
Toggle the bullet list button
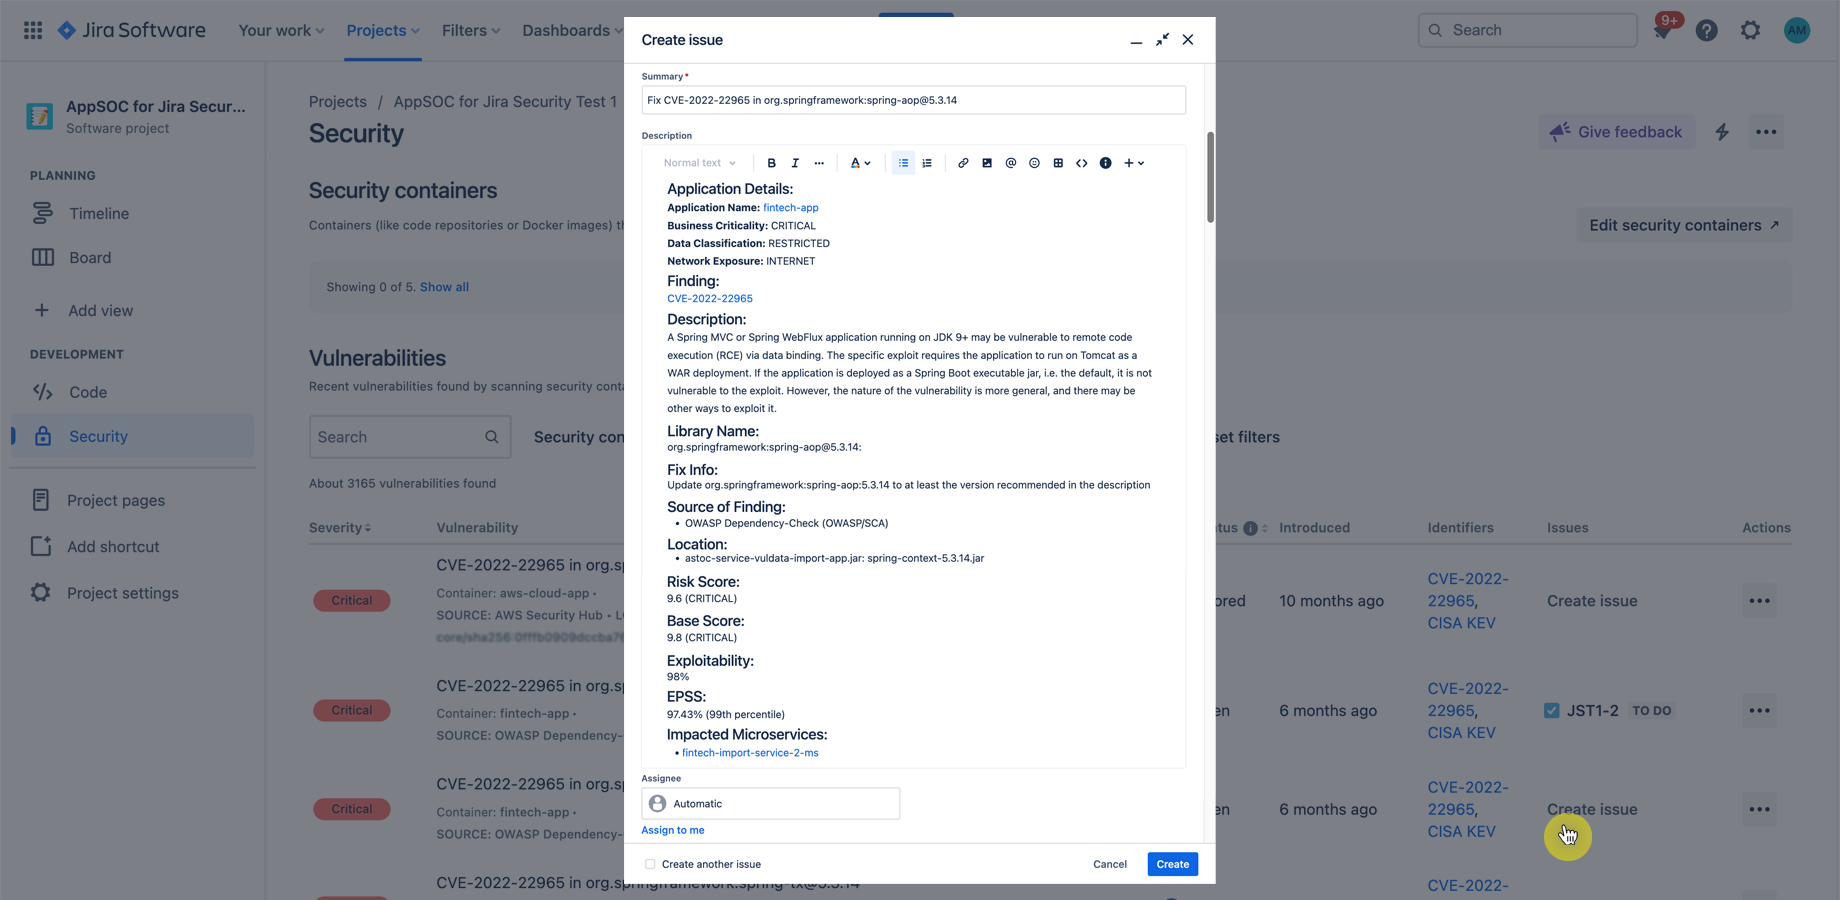903,163
